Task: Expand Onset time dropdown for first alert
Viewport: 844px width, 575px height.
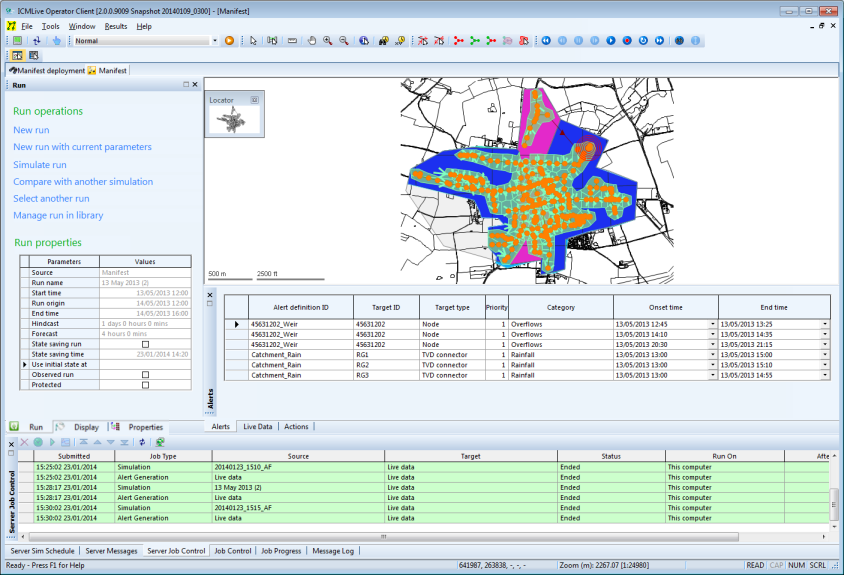Action: point(712,325)
